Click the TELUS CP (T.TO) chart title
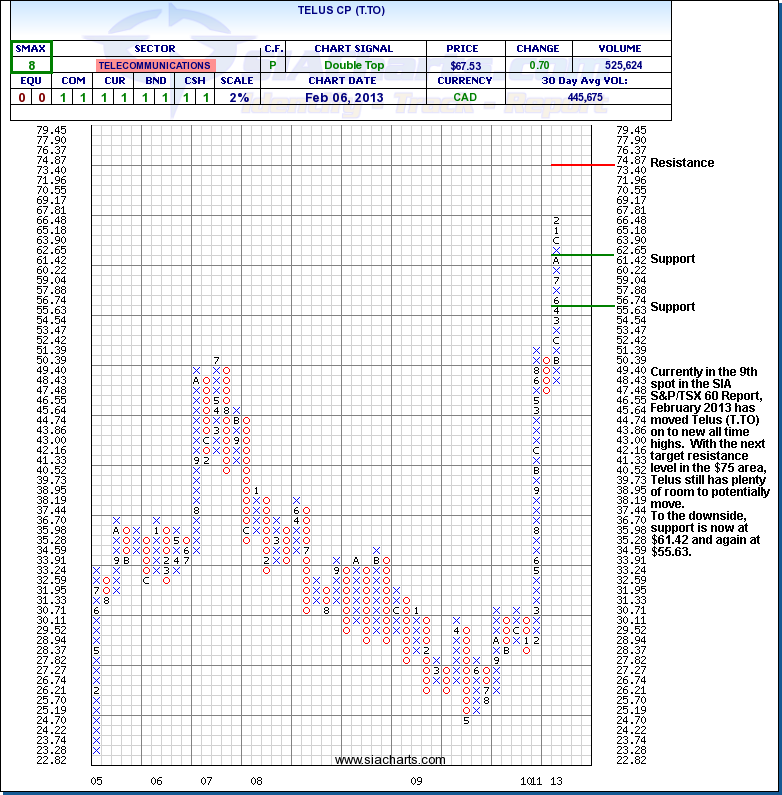782x795 pixels. [x=336, y=9]
